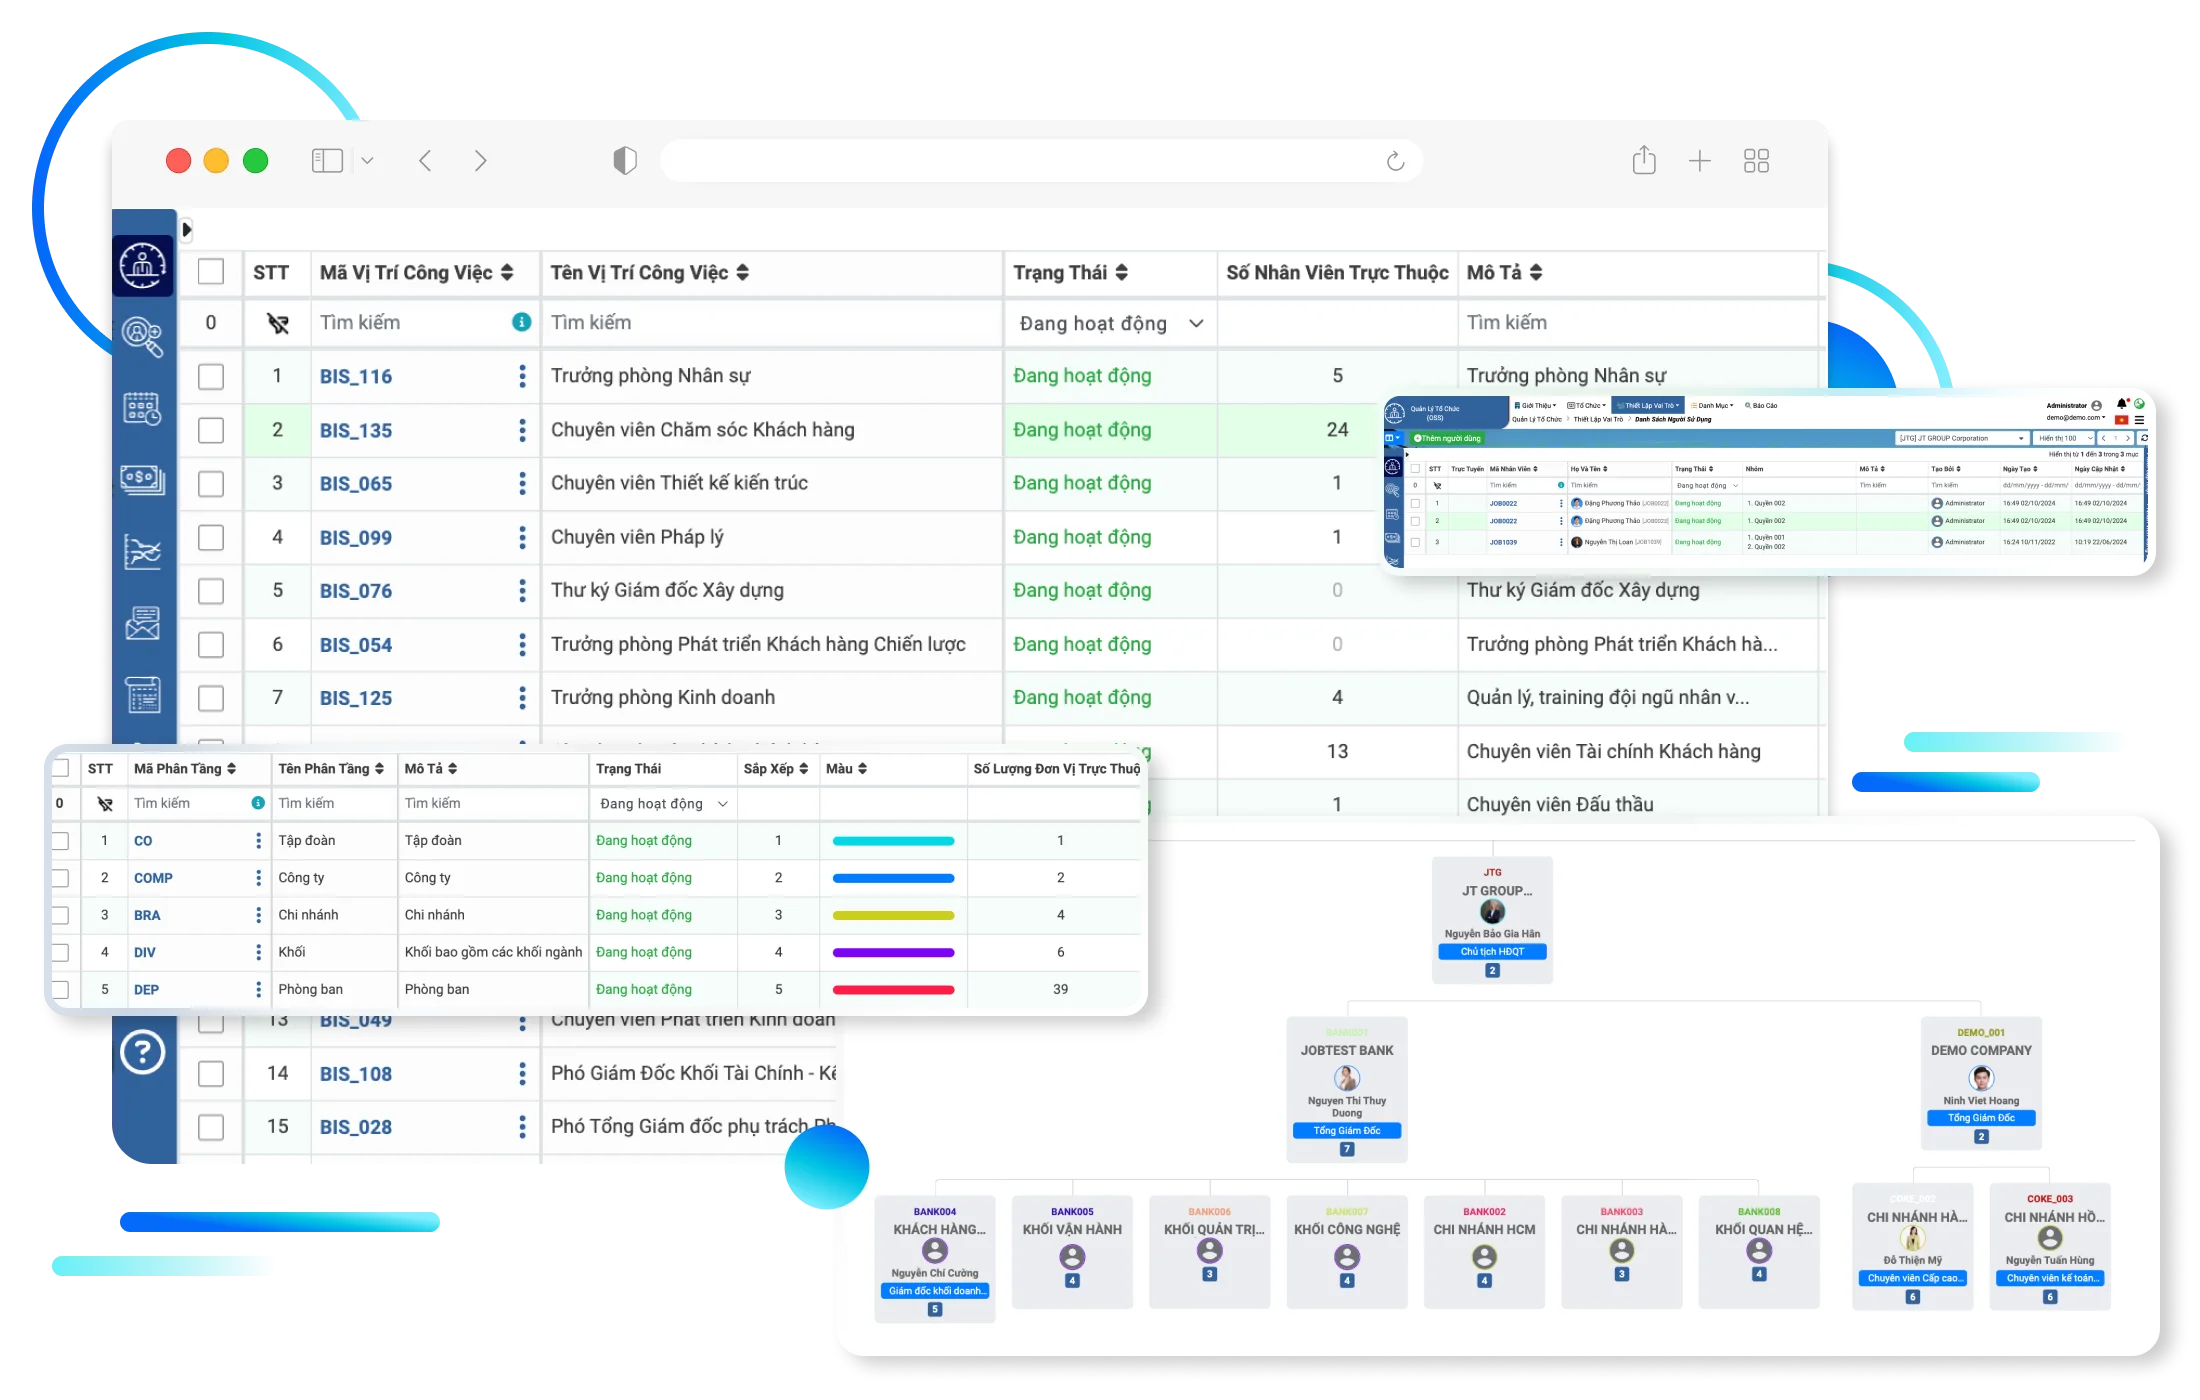
Task: Open JOB1039 employee code link
Action: tap(1503, 542)
